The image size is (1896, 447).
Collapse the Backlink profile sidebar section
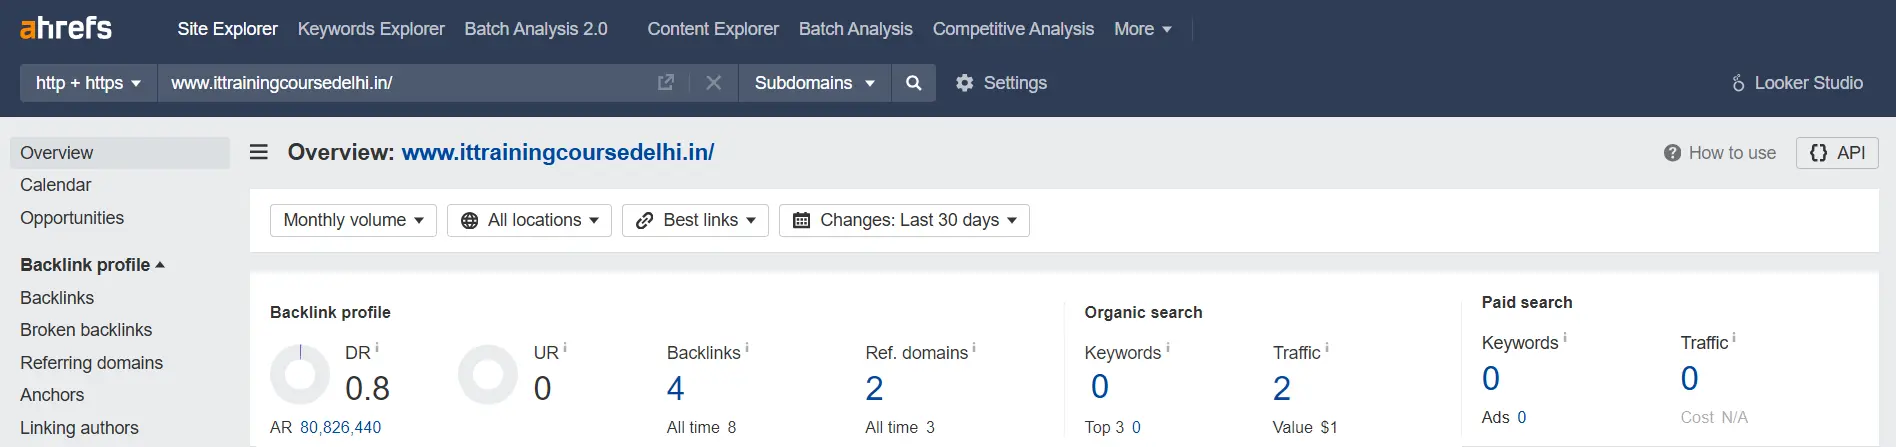tap(92, 265)
